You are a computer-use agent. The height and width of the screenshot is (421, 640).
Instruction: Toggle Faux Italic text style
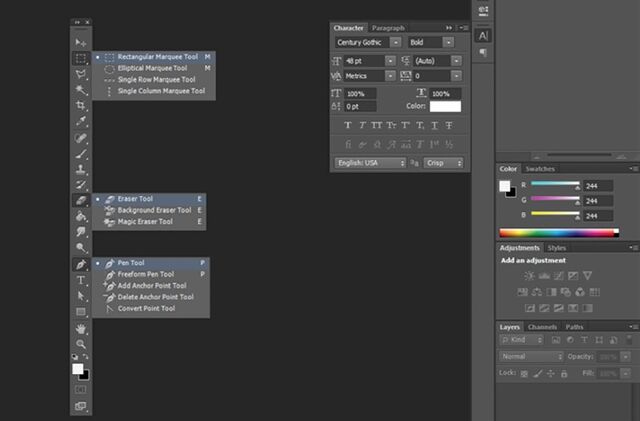[362, 125]
